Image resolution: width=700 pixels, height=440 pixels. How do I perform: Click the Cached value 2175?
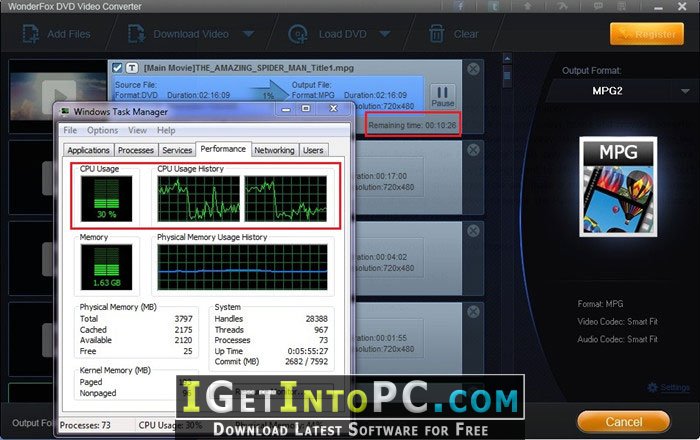183,330
